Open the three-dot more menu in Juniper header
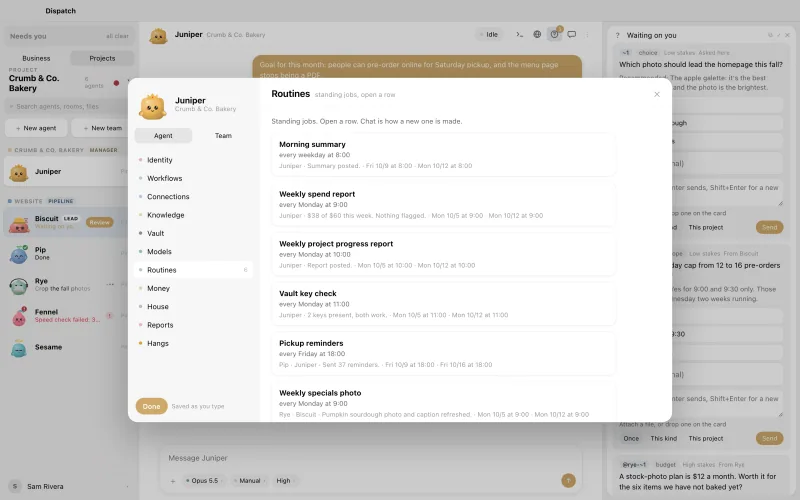This screenshot has width=800, height=500. click(x=587, y=35)
